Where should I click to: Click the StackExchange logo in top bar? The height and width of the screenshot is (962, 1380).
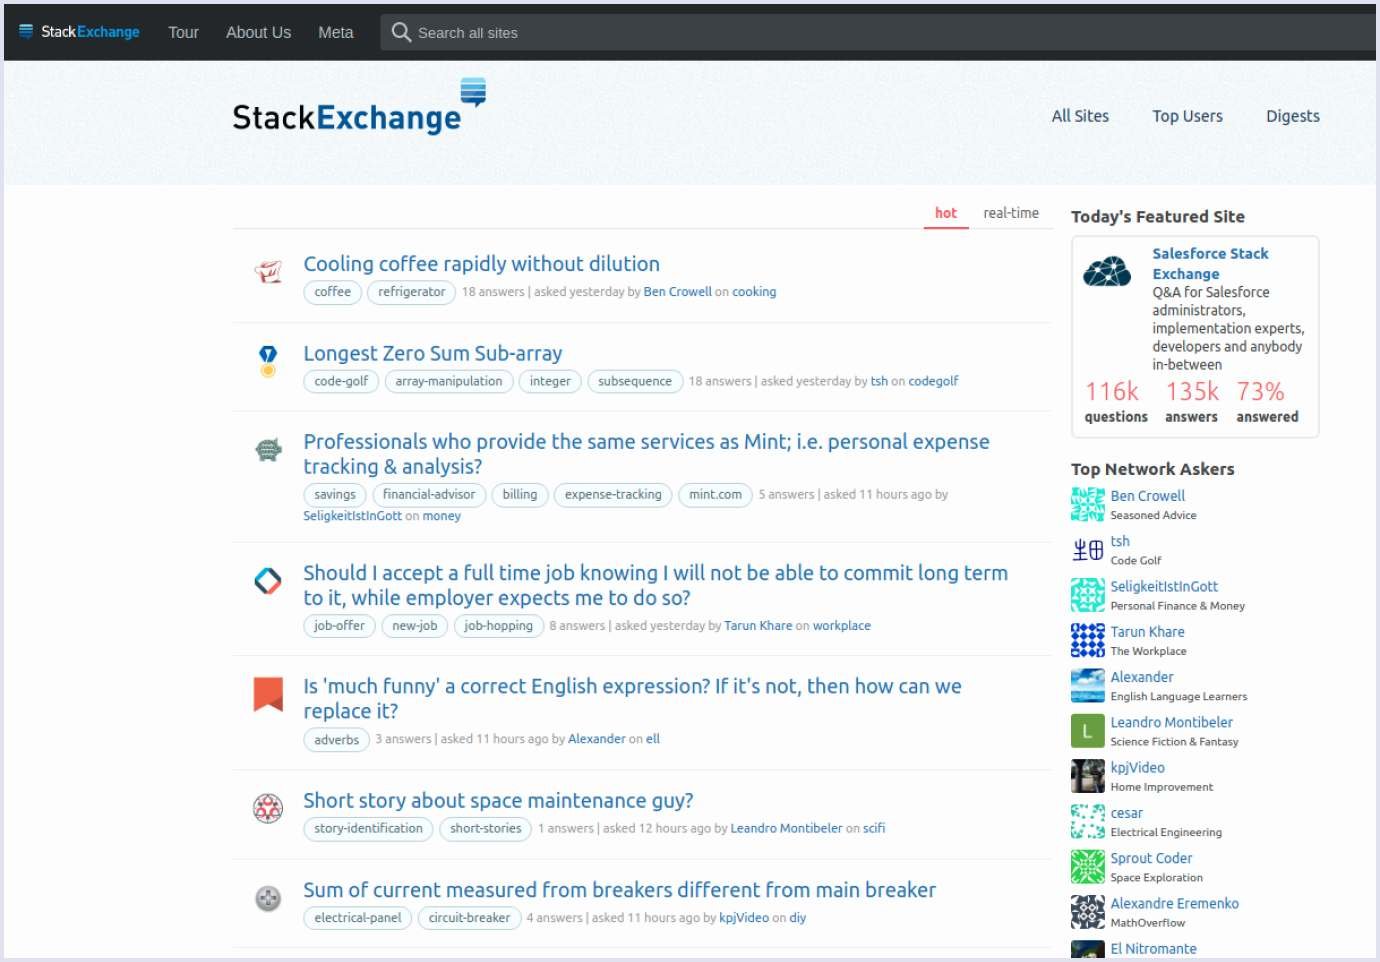click(x=79, y=32)
